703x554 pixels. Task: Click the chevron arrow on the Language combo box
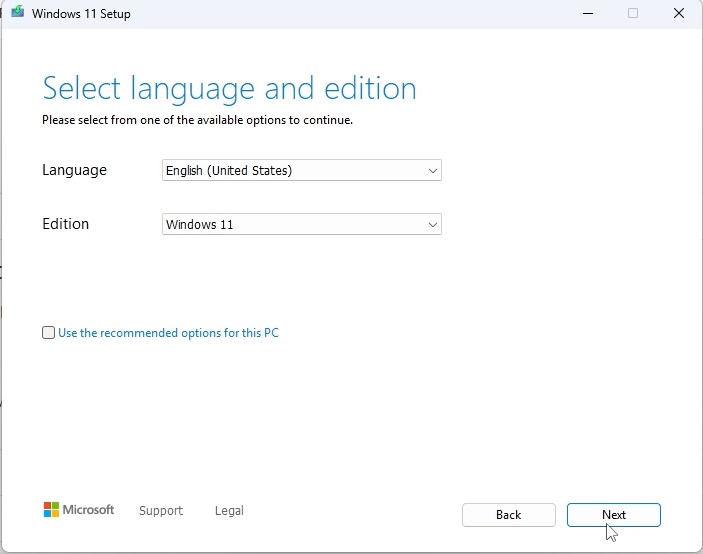pyautogui.click(x=432, y=171)
